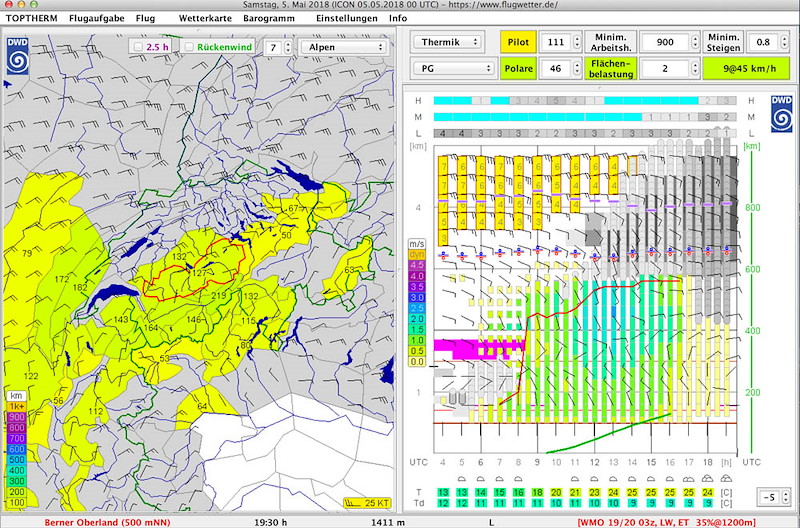Image resolution: width=800 pixels, height=528 pixels.
Task: Click the cloud symbol under 6 UTC
Action: click(481, 479)
